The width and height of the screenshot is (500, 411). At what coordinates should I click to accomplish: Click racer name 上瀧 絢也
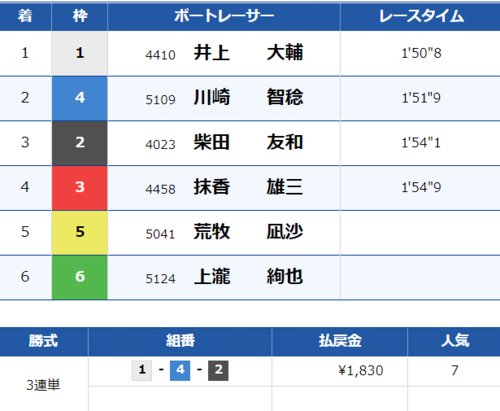click(x=248, y=276)
